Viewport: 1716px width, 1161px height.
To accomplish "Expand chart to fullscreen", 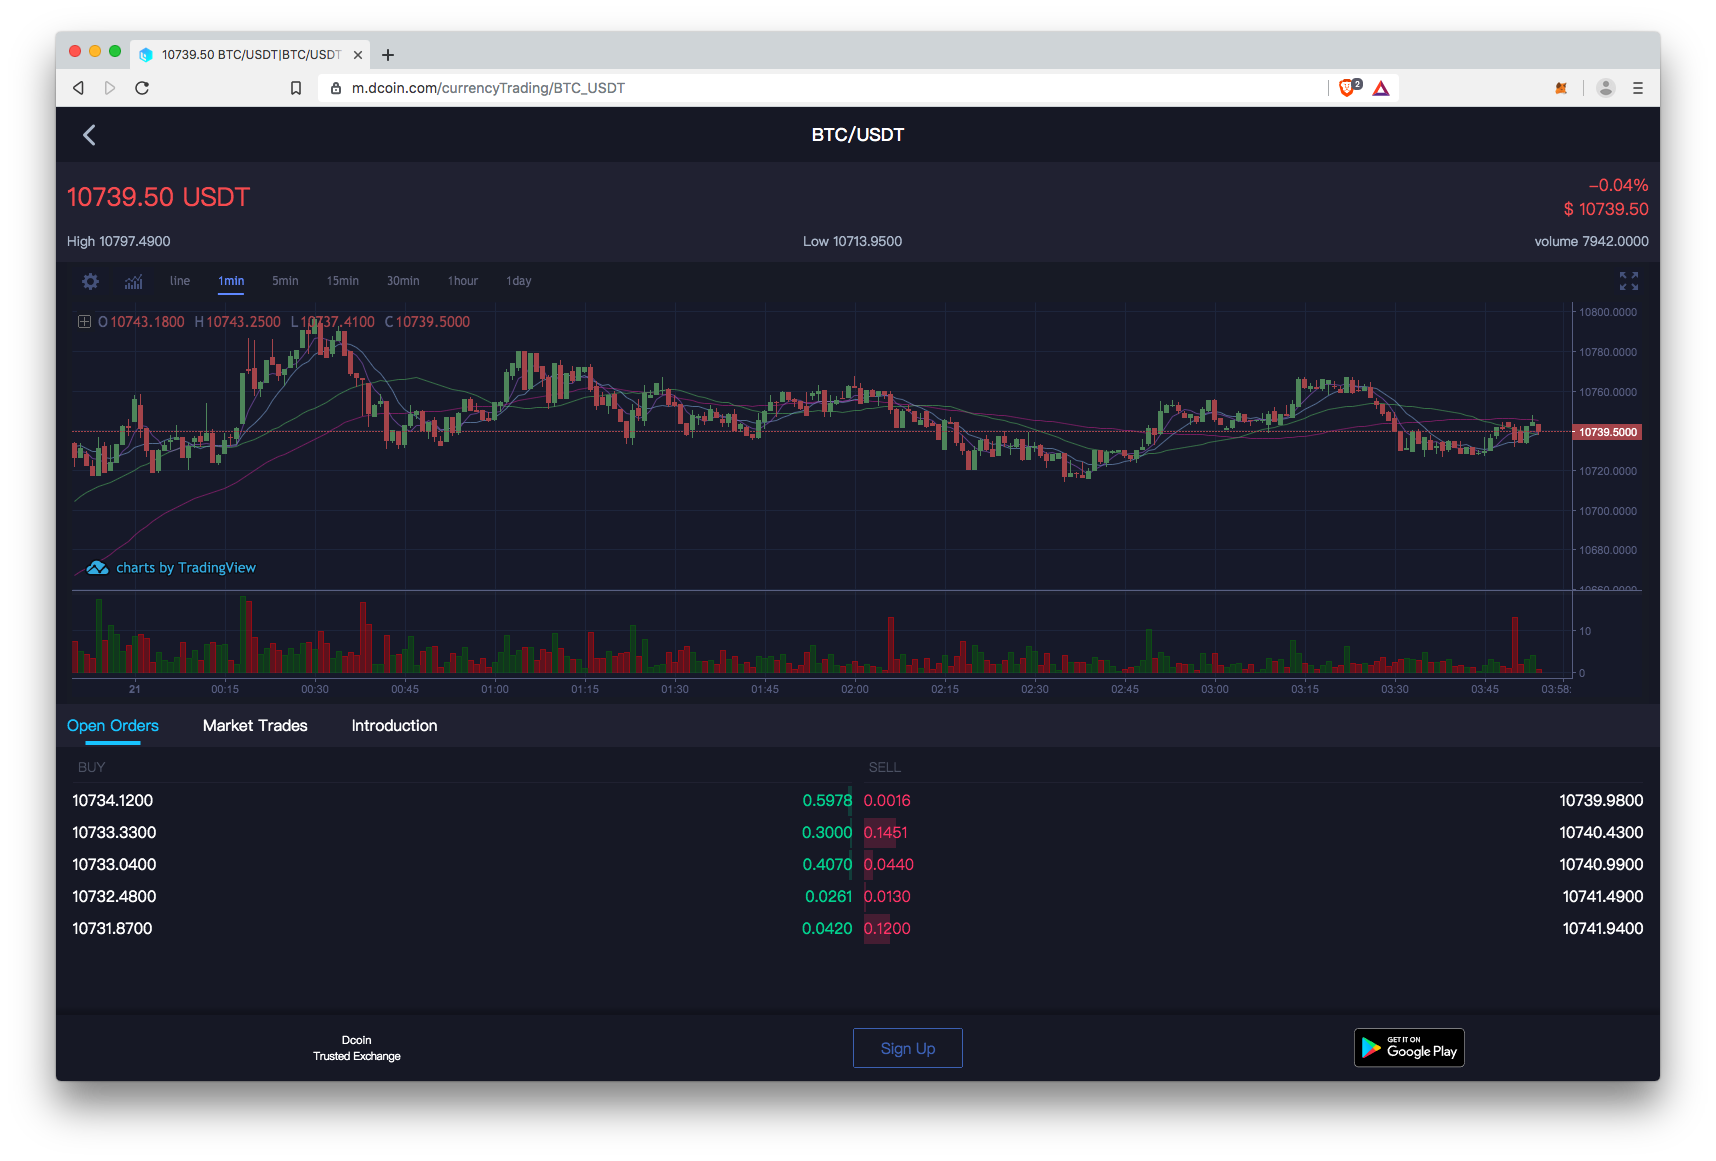I will tap(1629, 281).
